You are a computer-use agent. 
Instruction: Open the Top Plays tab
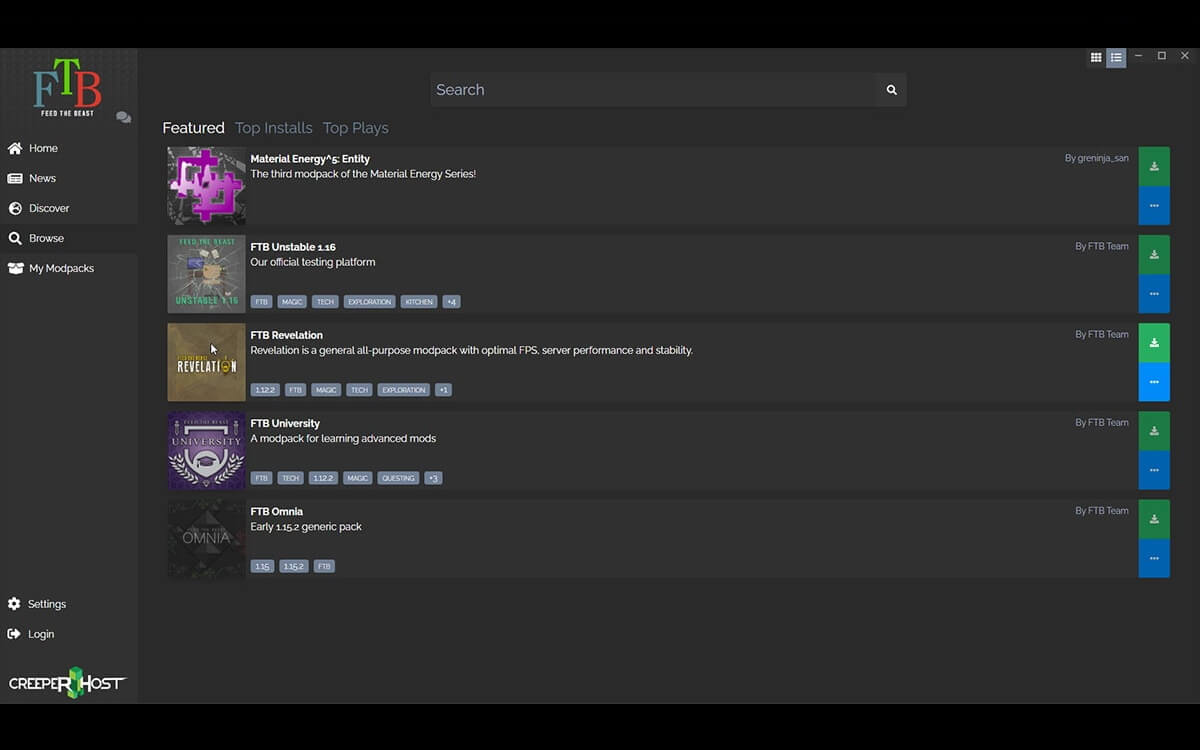click(355, 128)
